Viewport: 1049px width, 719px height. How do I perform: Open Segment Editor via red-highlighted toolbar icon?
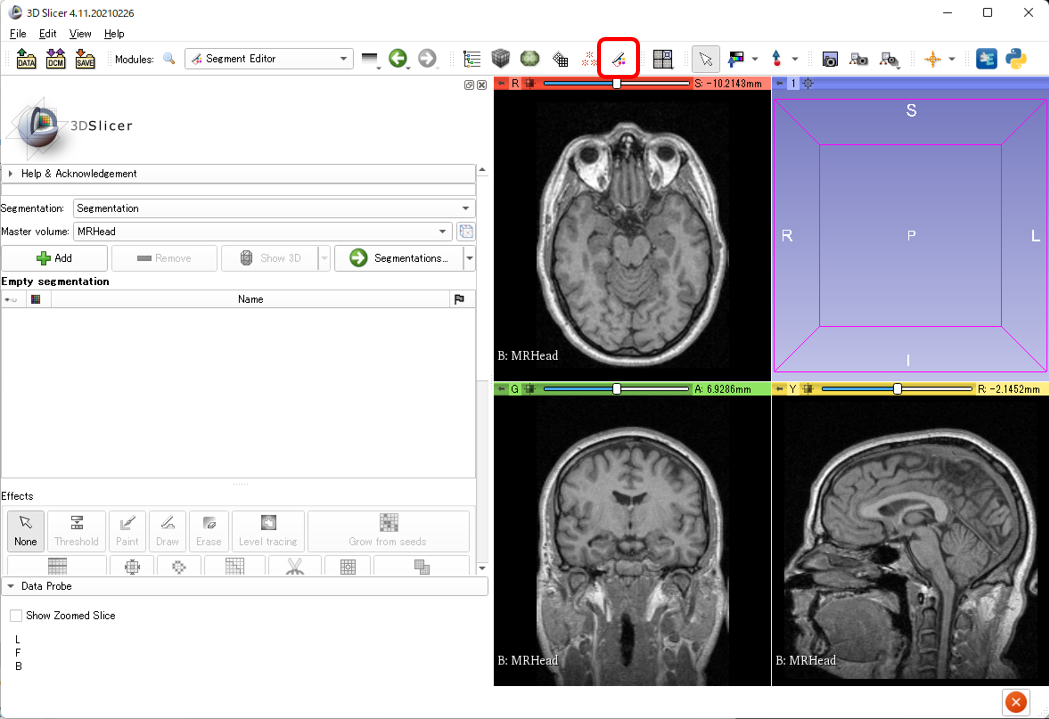coord(619,59)
